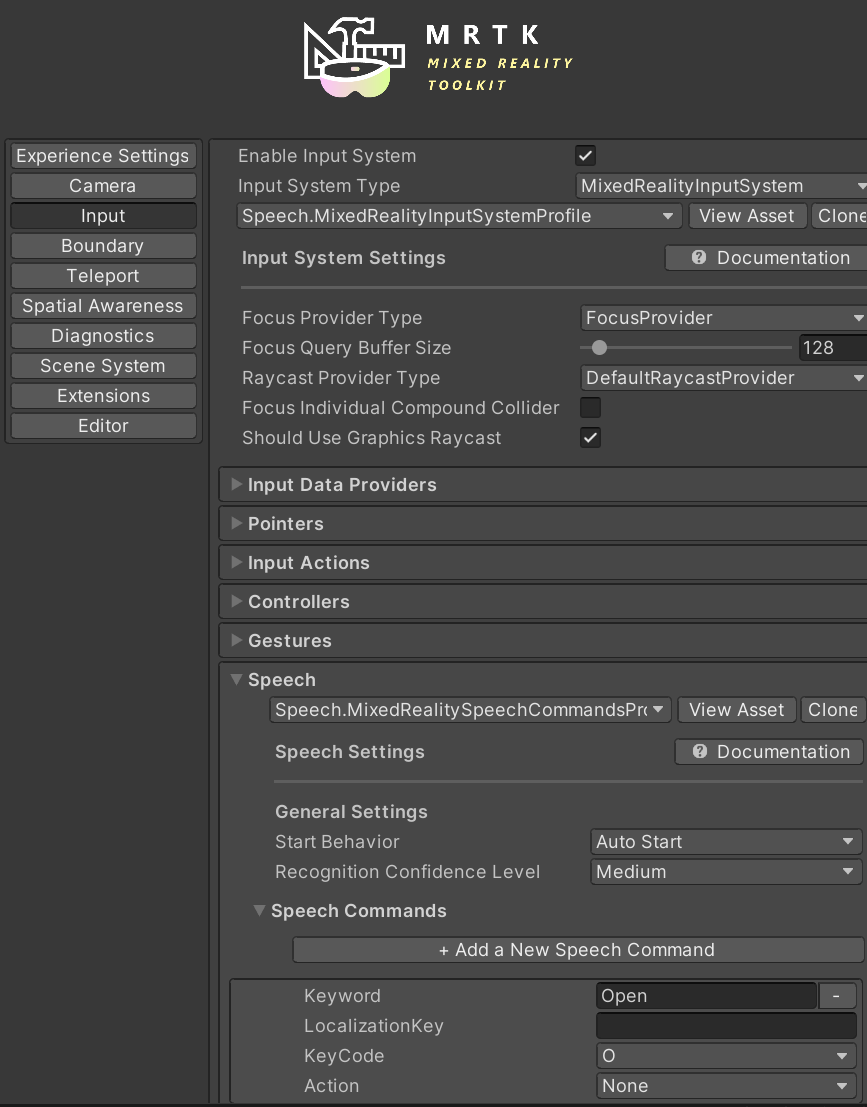The height and width of the screenshot is (1107, 867).
Task: Enable Focus Individual Compound Collider
Action: (590, 408)
